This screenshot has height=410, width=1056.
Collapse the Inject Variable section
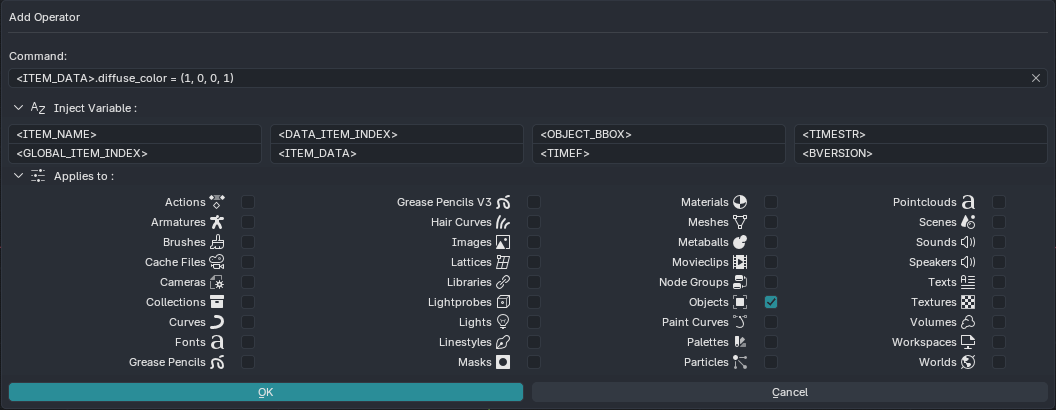pos(18,108)
